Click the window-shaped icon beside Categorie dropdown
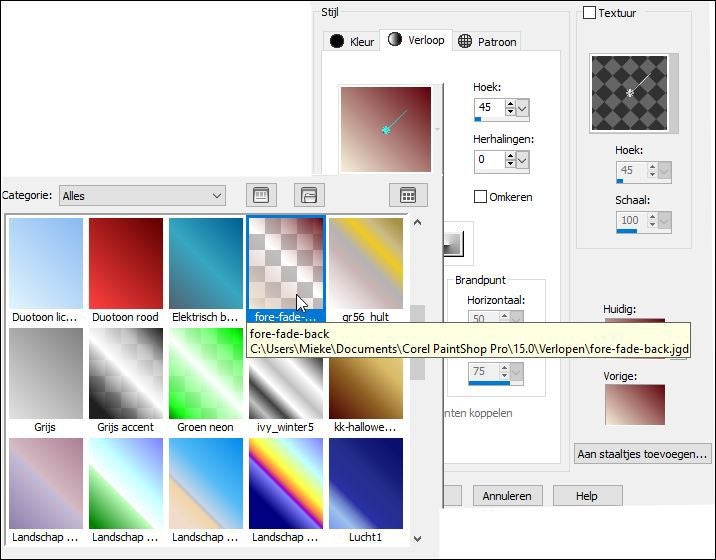 (260, 195)
